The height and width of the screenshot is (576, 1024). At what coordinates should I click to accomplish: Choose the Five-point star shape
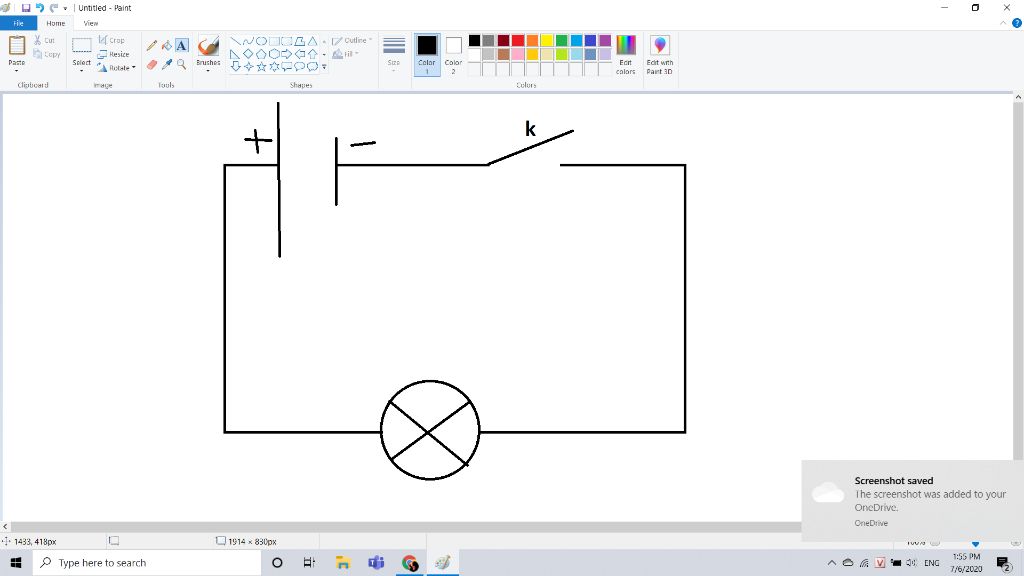coord(261,66)
